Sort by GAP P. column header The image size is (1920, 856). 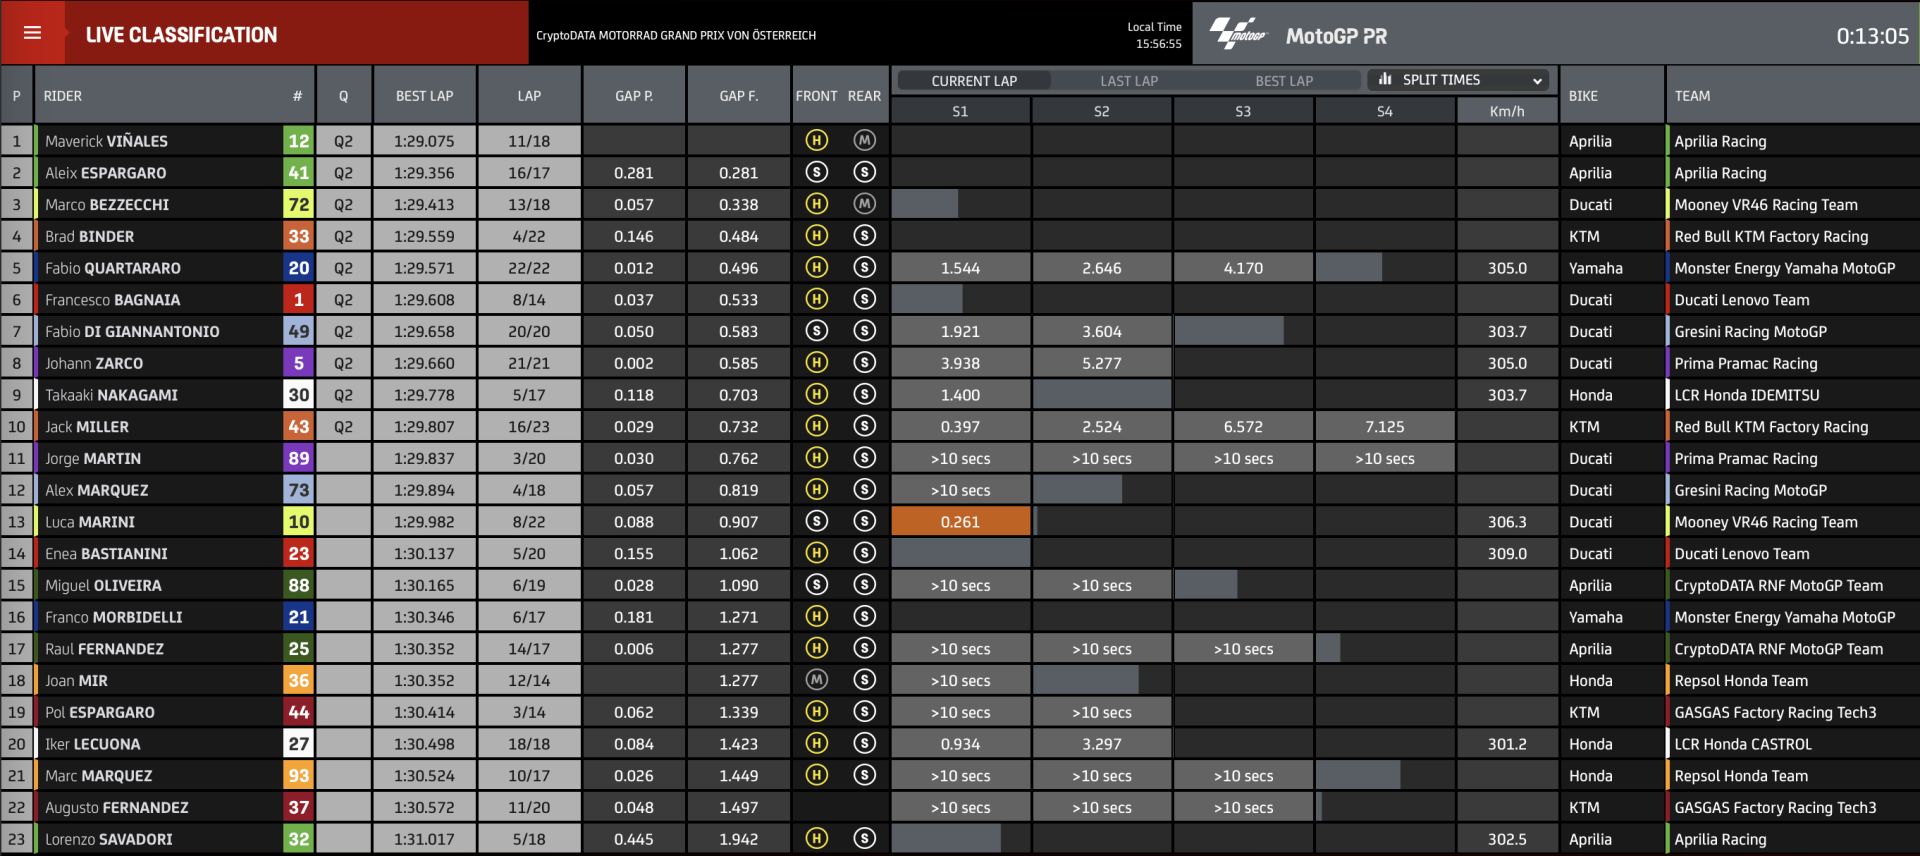pyautogui.click(x=634, y=96)
